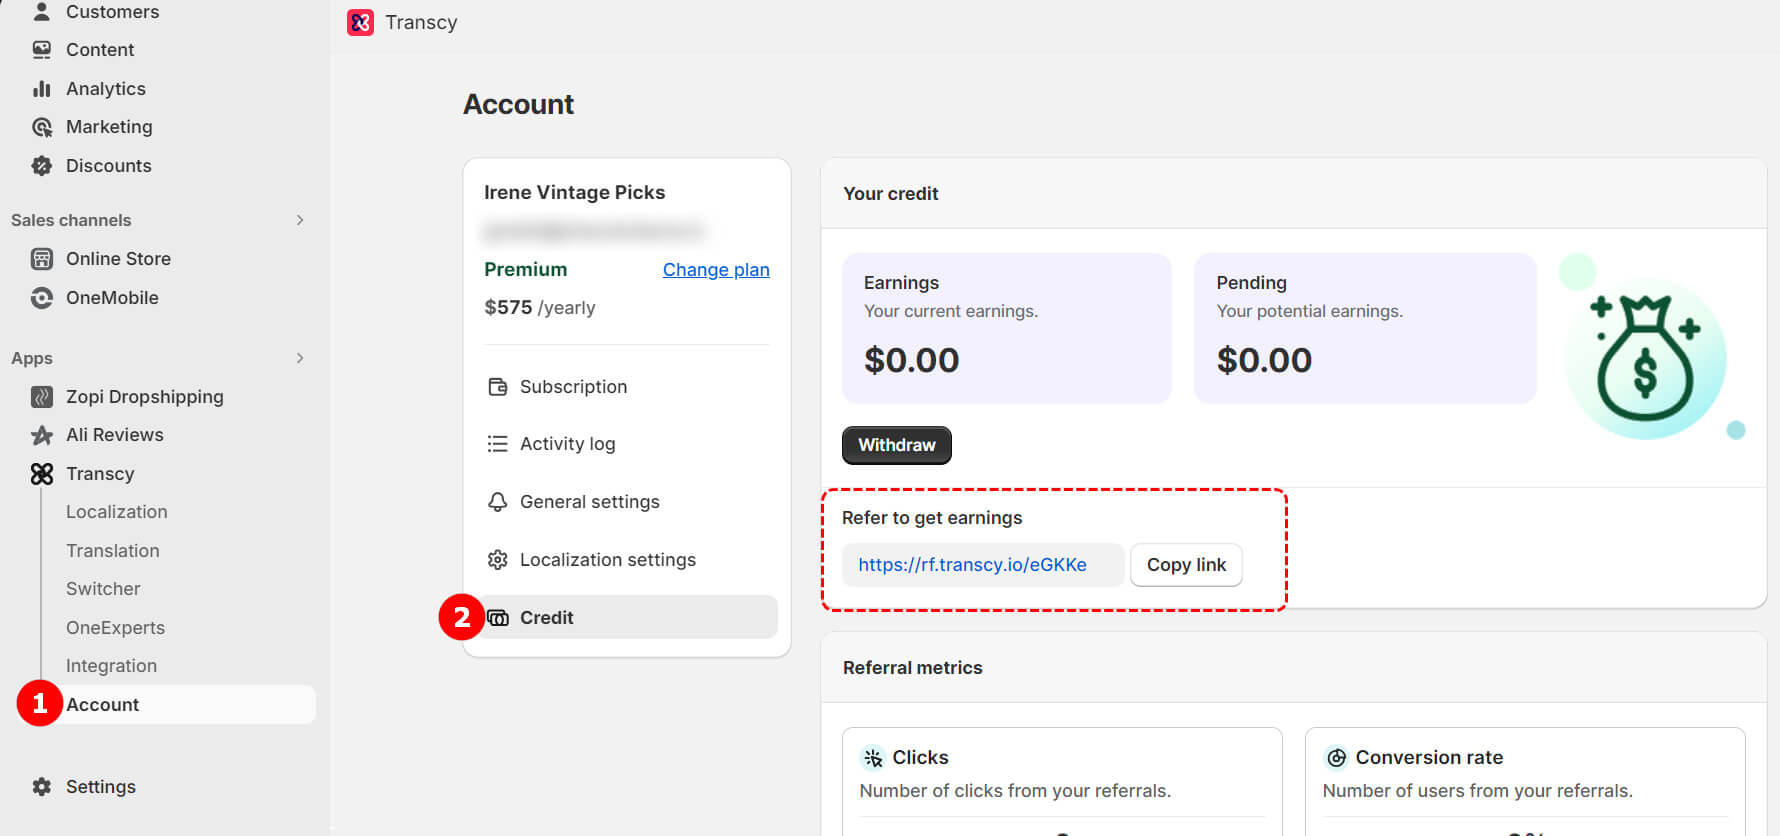Click the Earnings card
1780x836 pixels.
point(1007,328)
